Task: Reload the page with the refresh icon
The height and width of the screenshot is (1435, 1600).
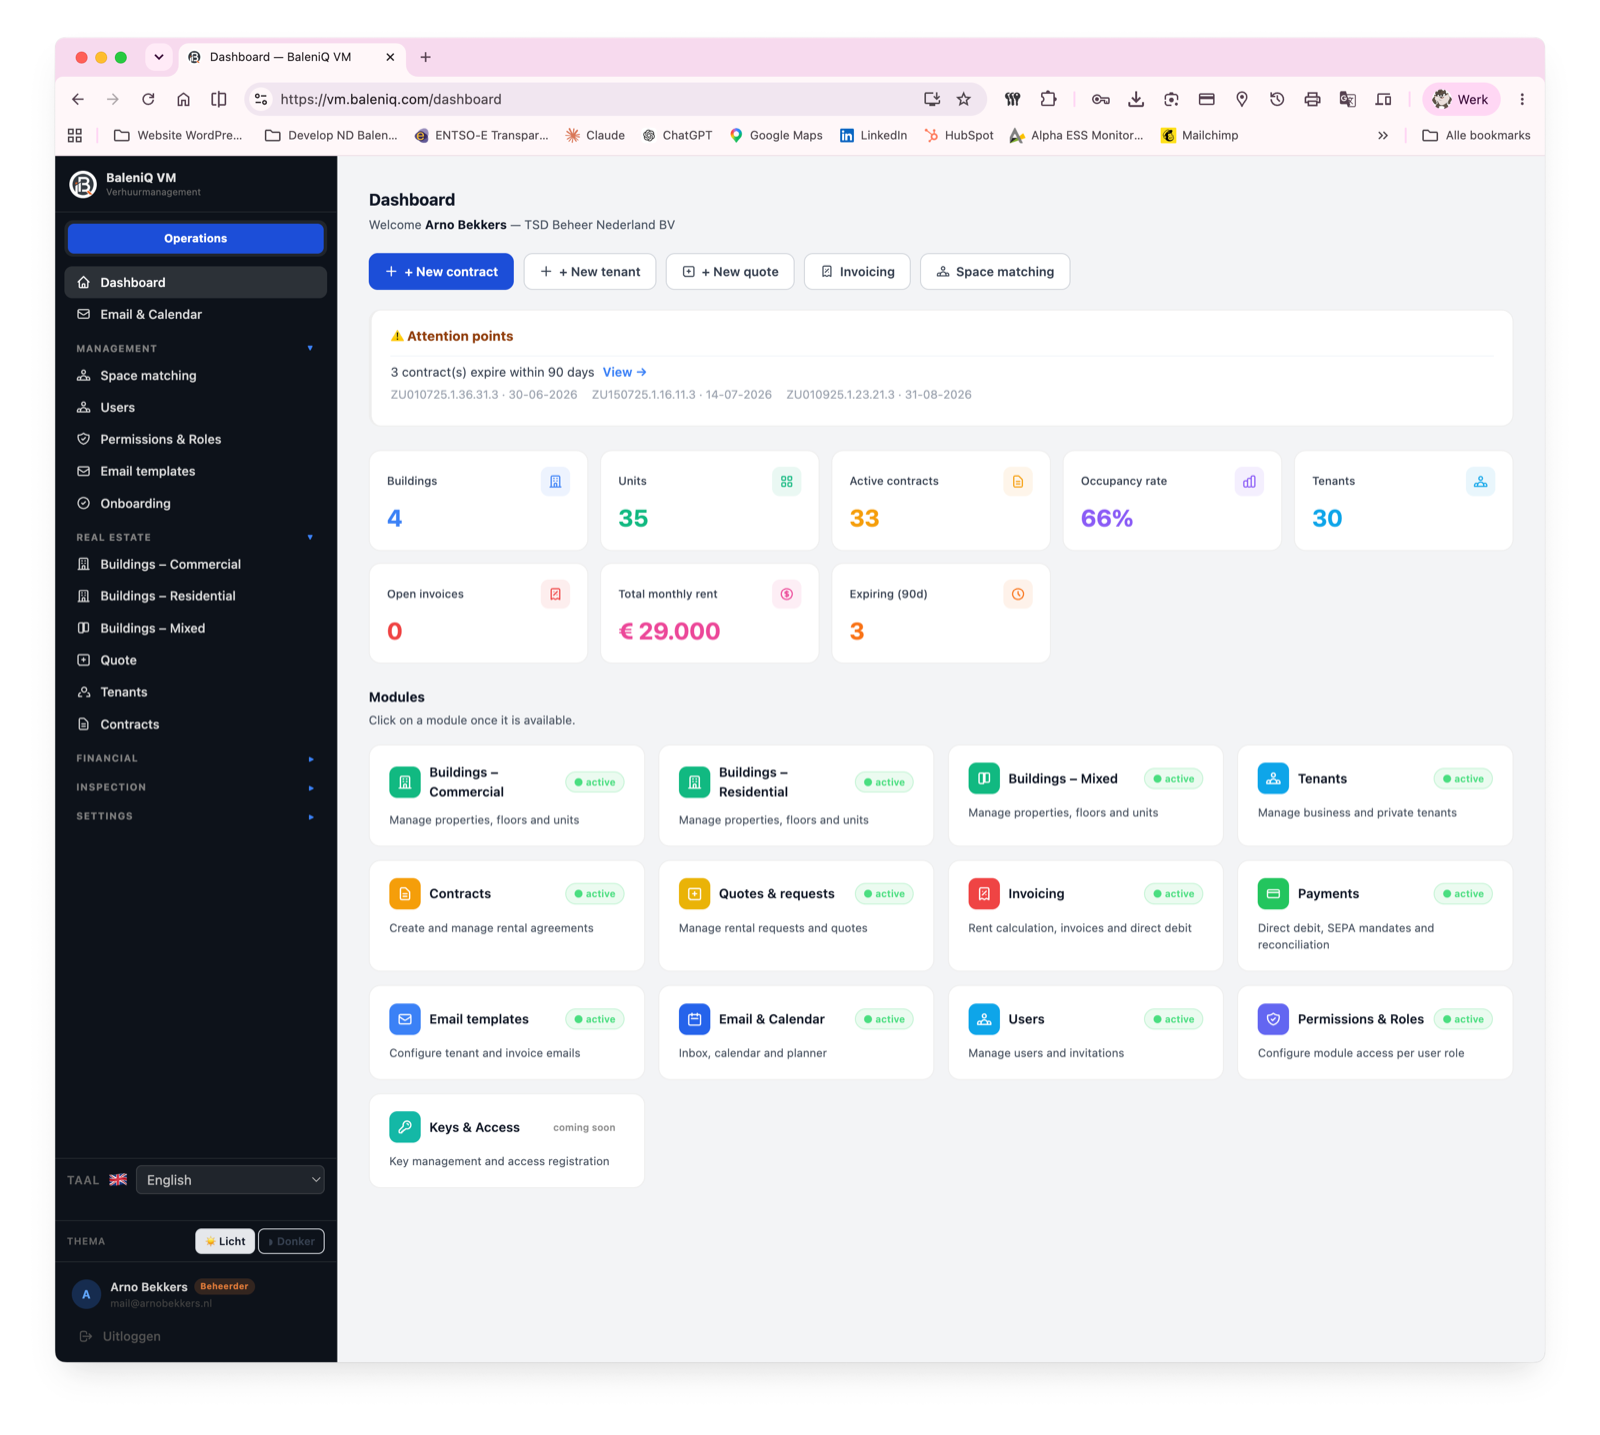Action: (x=148, y=99)
